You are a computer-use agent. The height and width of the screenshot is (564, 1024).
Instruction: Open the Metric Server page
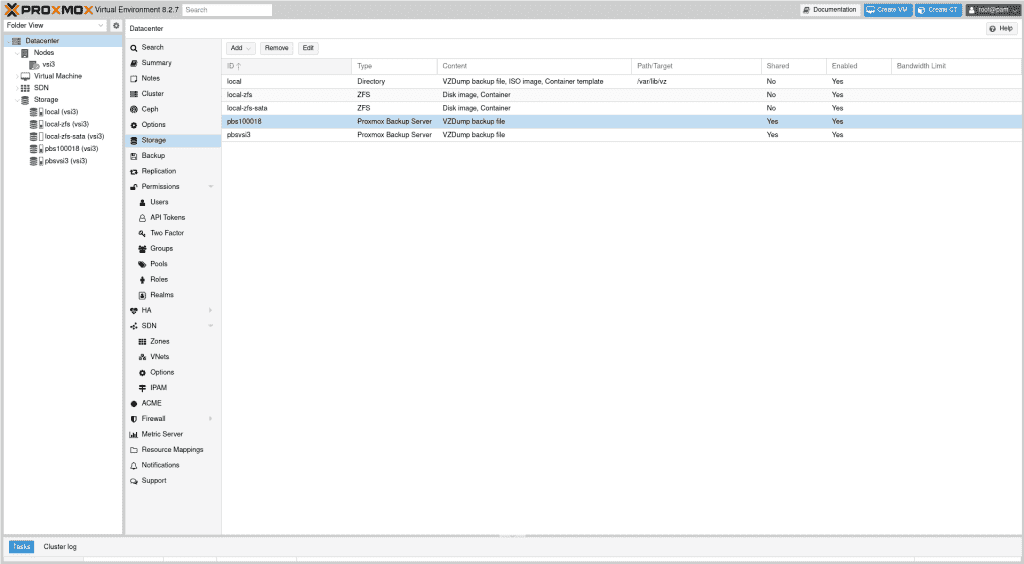(x=162, y=434)
